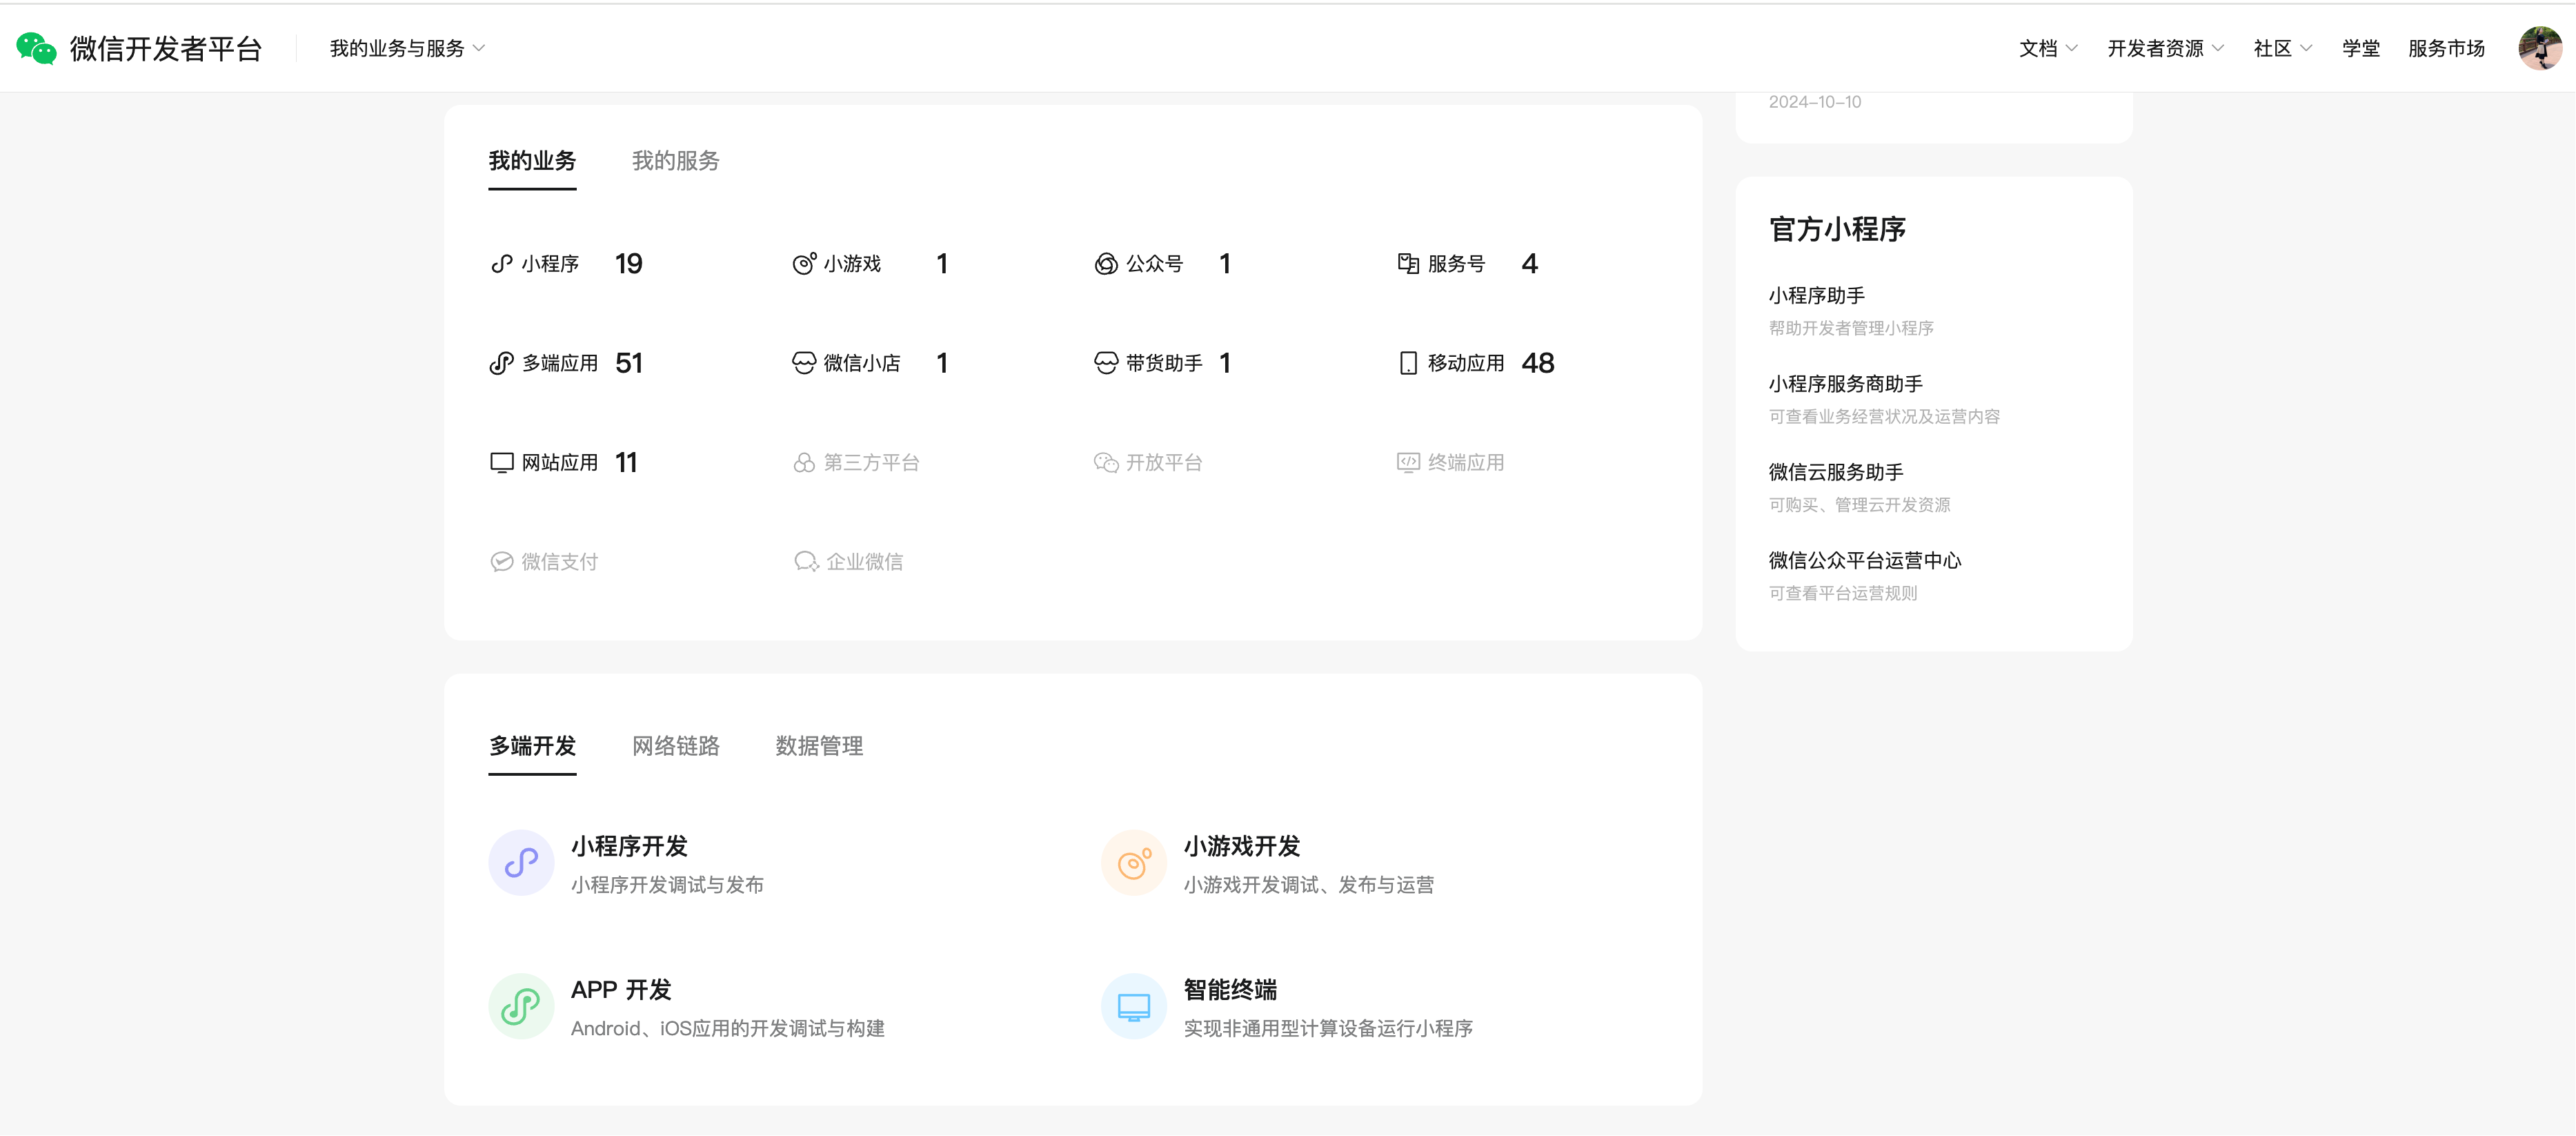Click the APP 开发 green icon

pos(521,1007)
